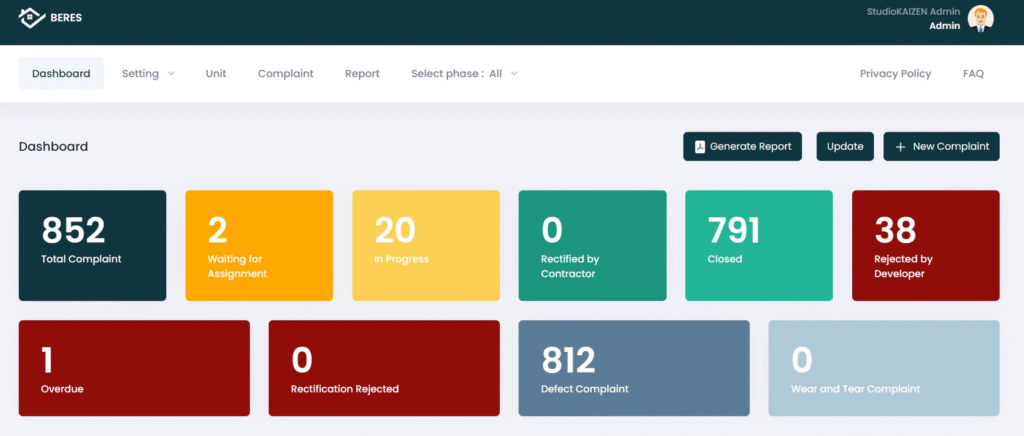Image resolution: width=1024 pixels, height=436 pixels.
Task: Open the Waiting for Assignment card
Action: click(259, 245)
